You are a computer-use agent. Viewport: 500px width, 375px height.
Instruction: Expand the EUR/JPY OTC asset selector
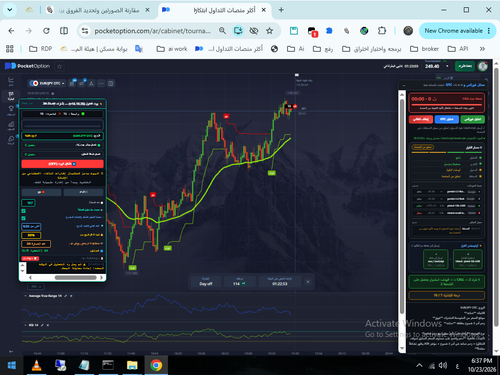47,83
